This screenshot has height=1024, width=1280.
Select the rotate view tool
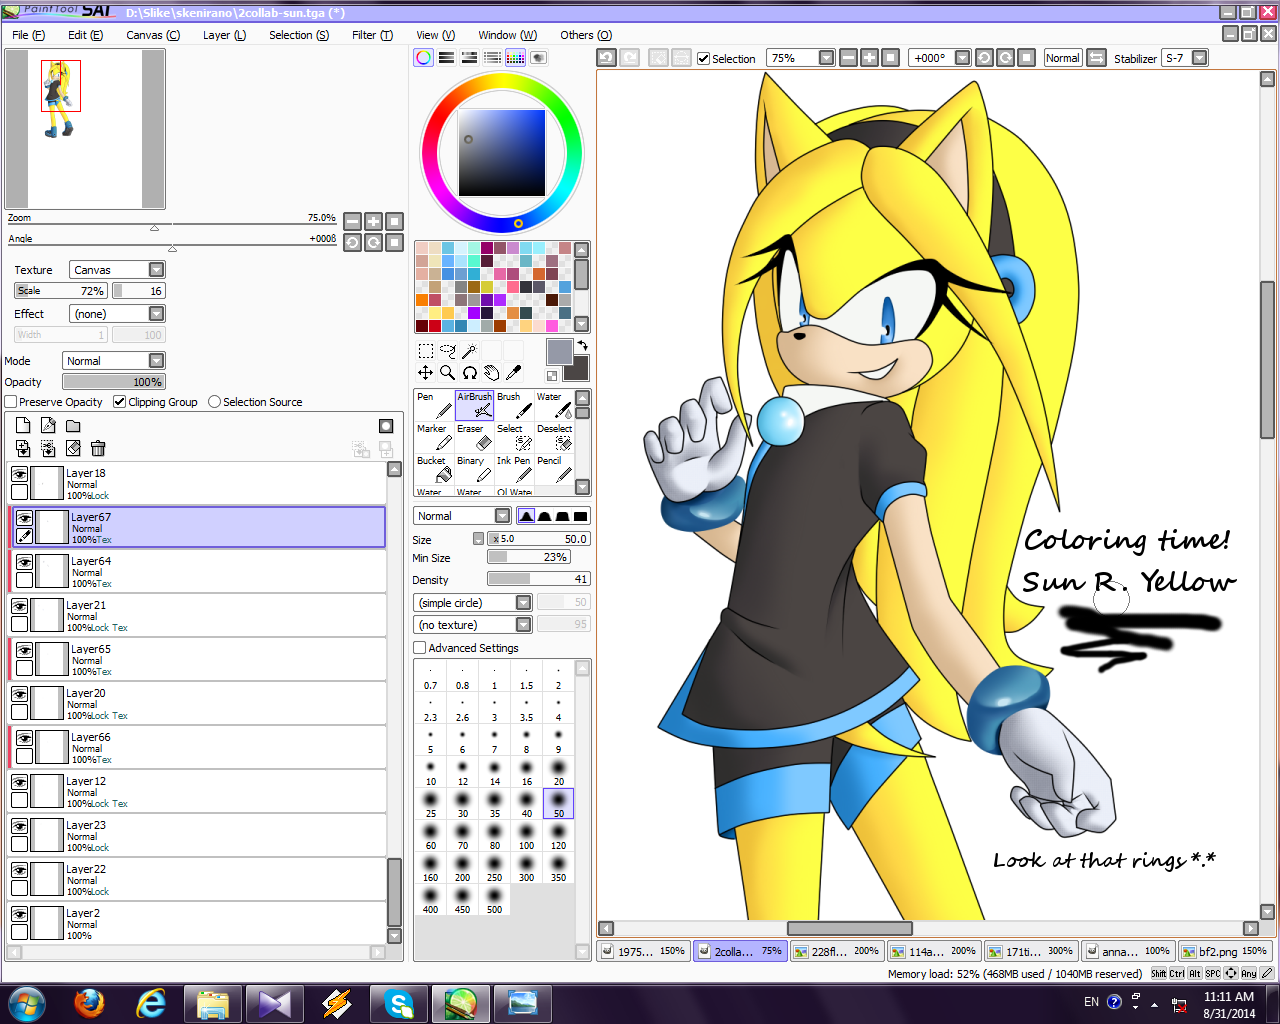click(469, 373)
